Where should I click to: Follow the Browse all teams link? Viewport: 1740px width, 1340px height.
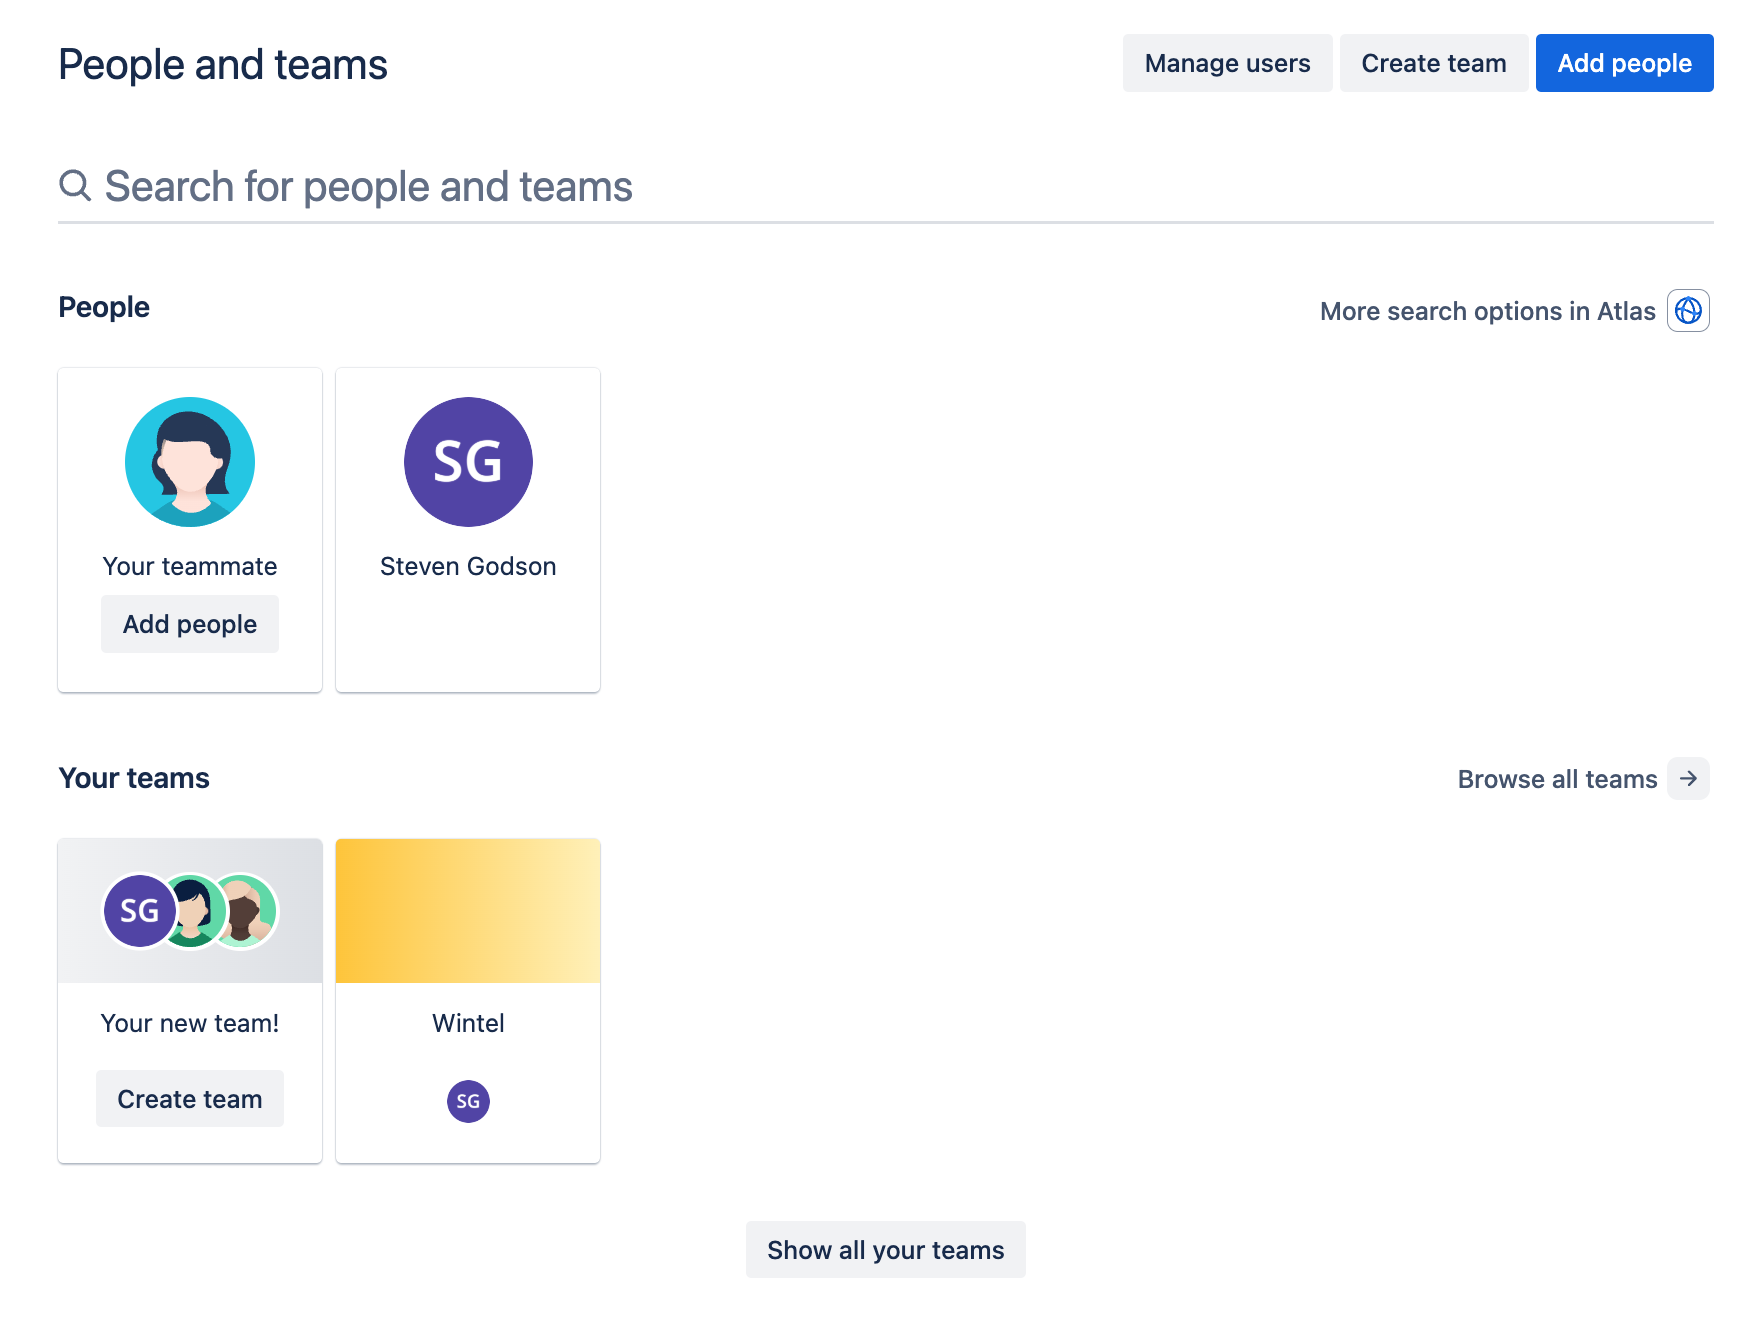coord(1557,779)
